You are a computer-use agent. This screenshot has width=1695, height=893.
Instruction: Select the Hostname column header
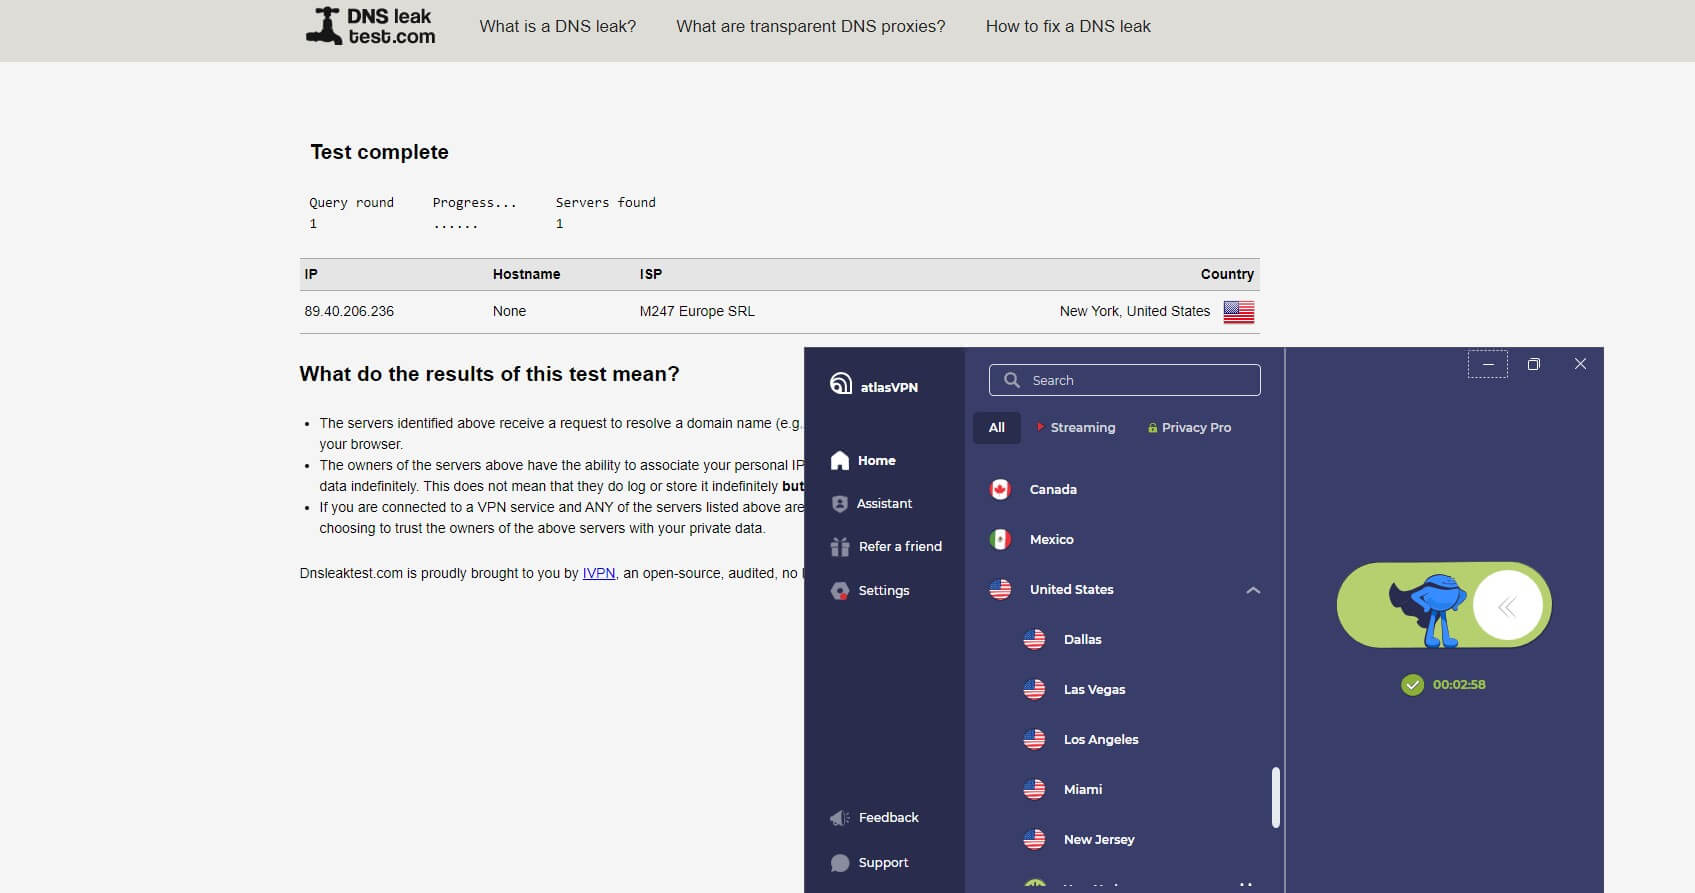pyautogui.click(x=526, y=274)
